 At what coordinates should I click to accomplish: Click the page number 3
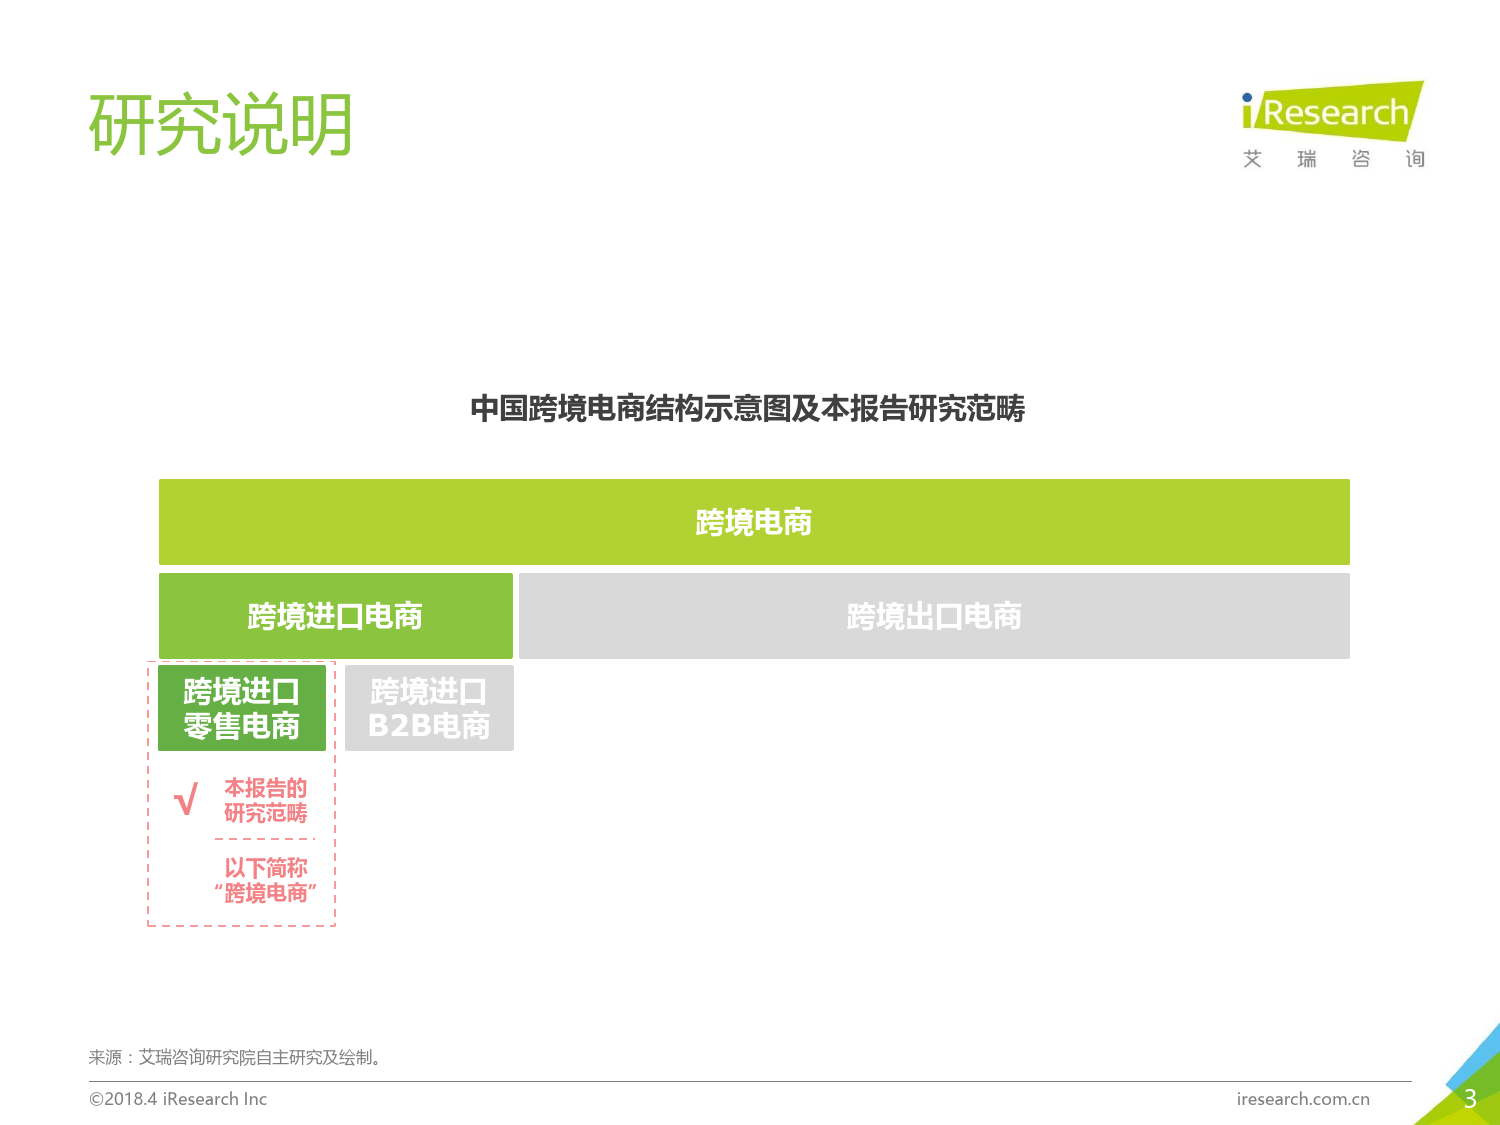[1470, 1099]
